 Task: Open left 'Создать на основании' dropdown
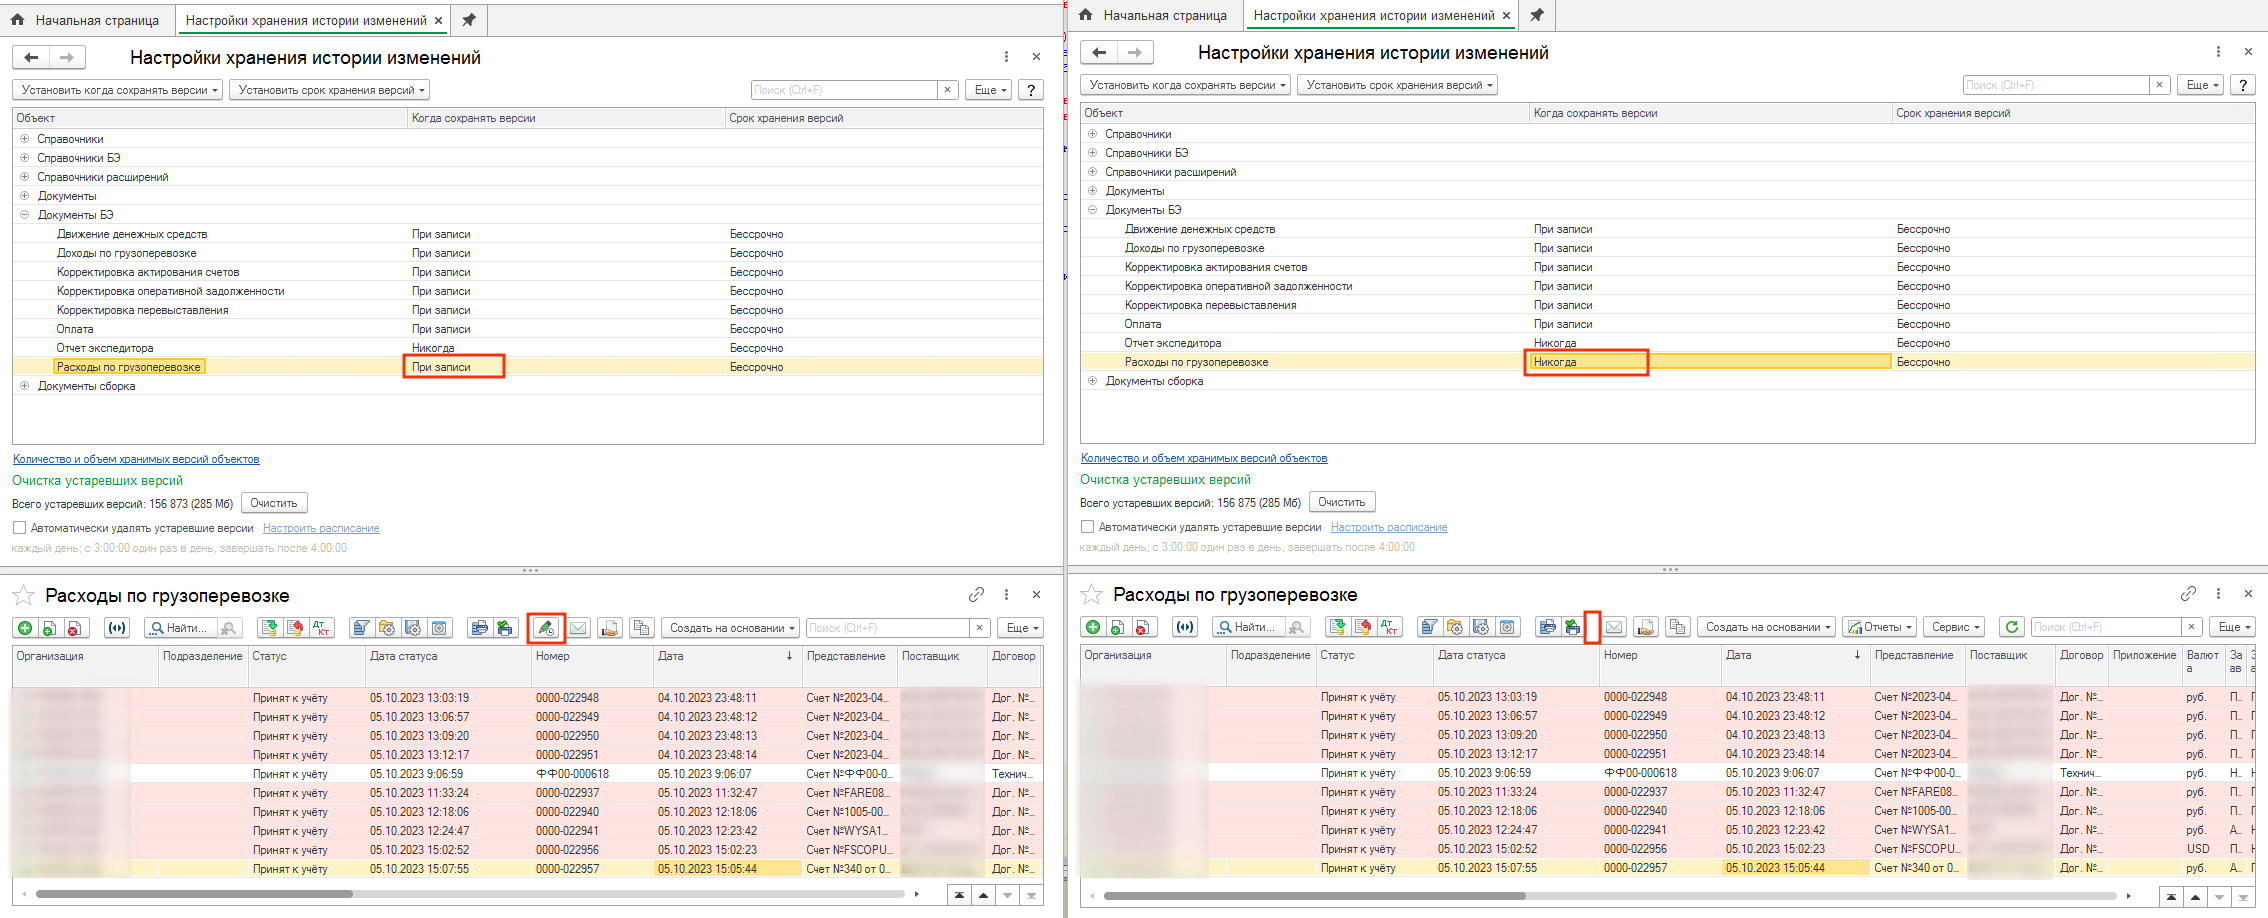730,628
